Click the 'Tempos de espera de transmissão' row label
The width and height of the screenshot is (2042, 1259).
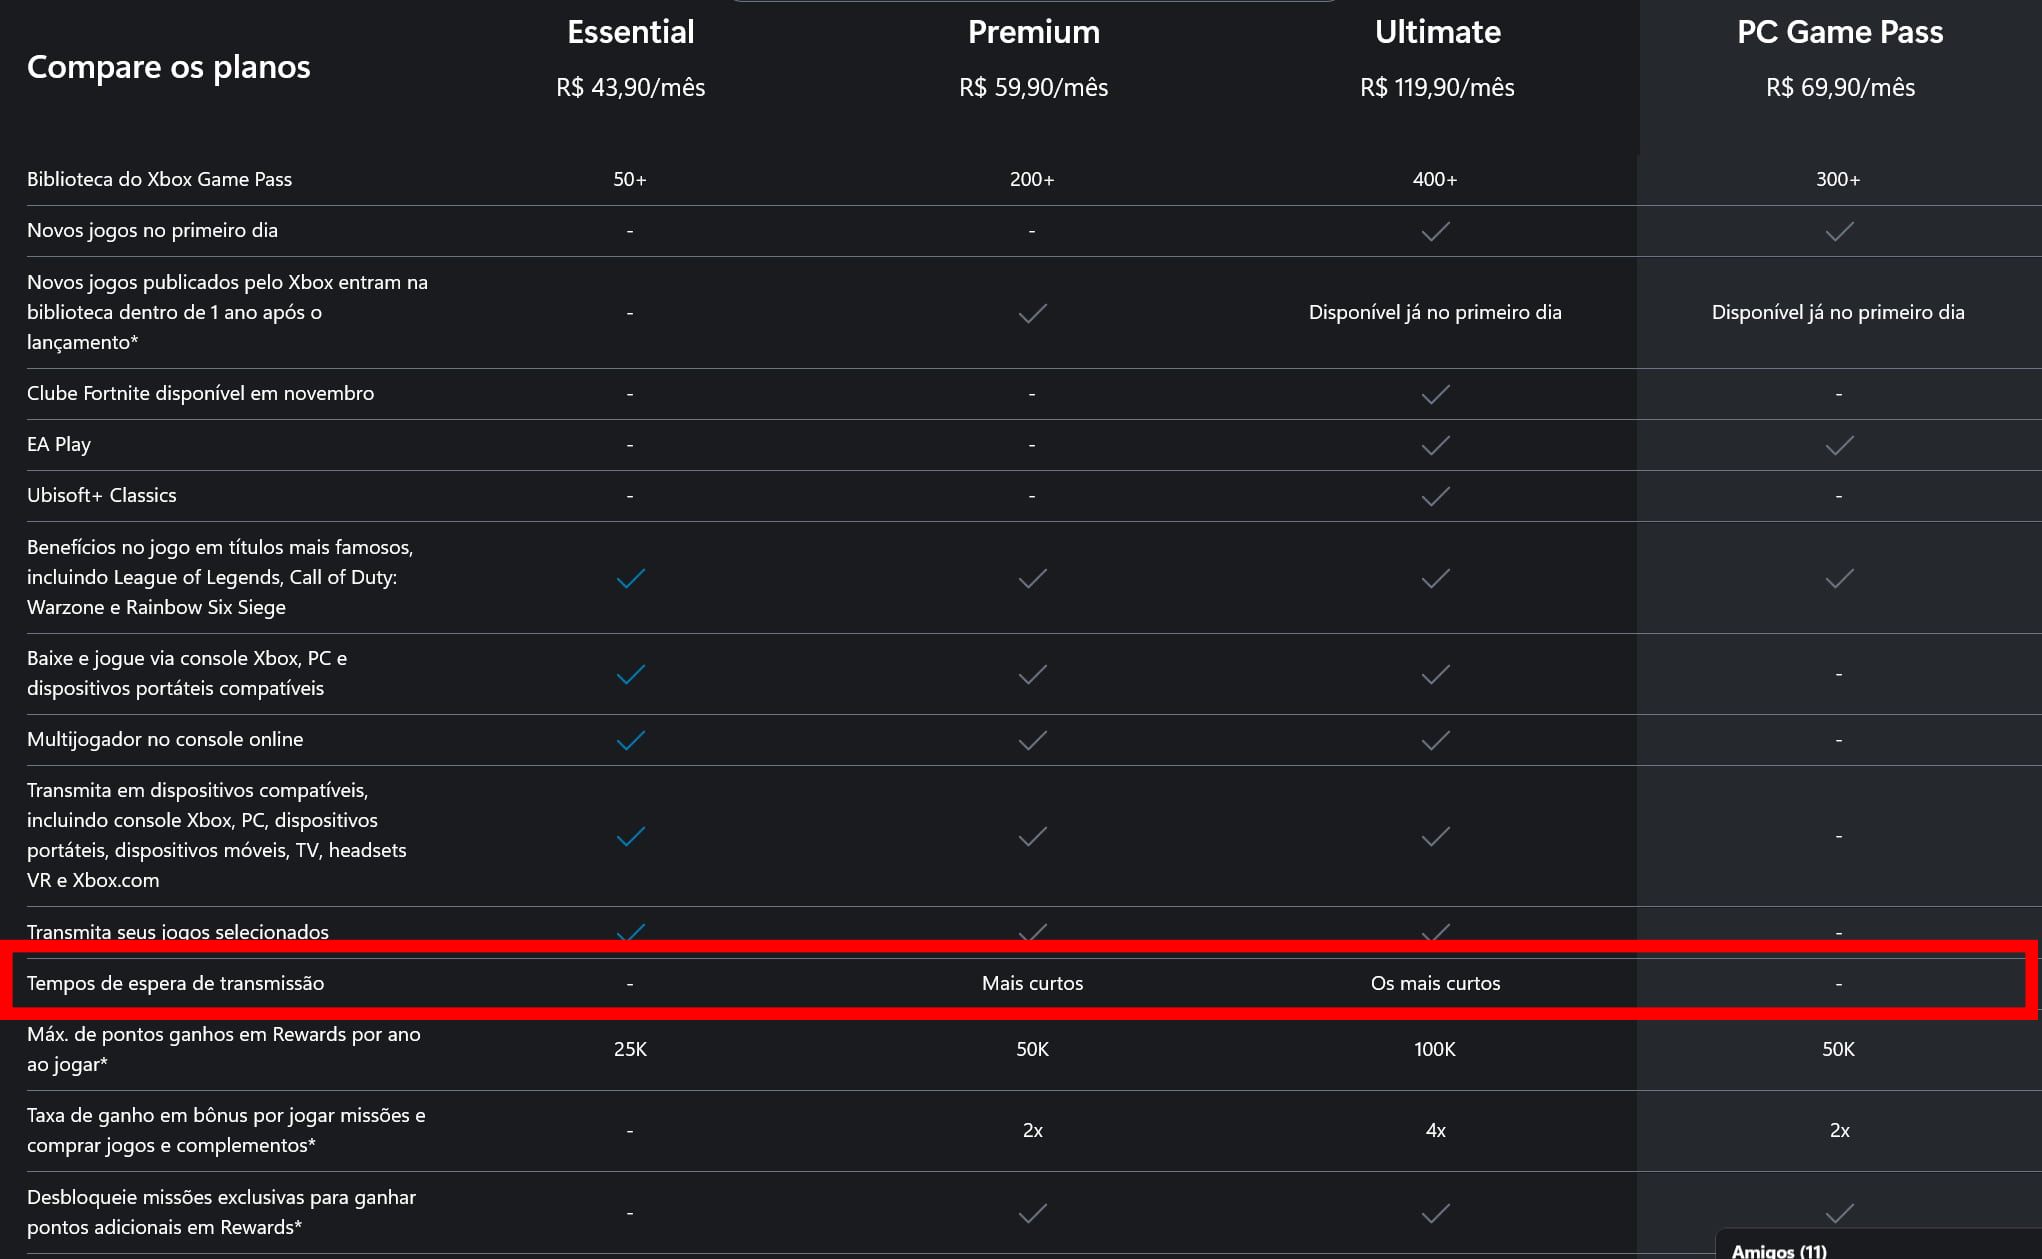pyautogui.click(x=175, y=983)
